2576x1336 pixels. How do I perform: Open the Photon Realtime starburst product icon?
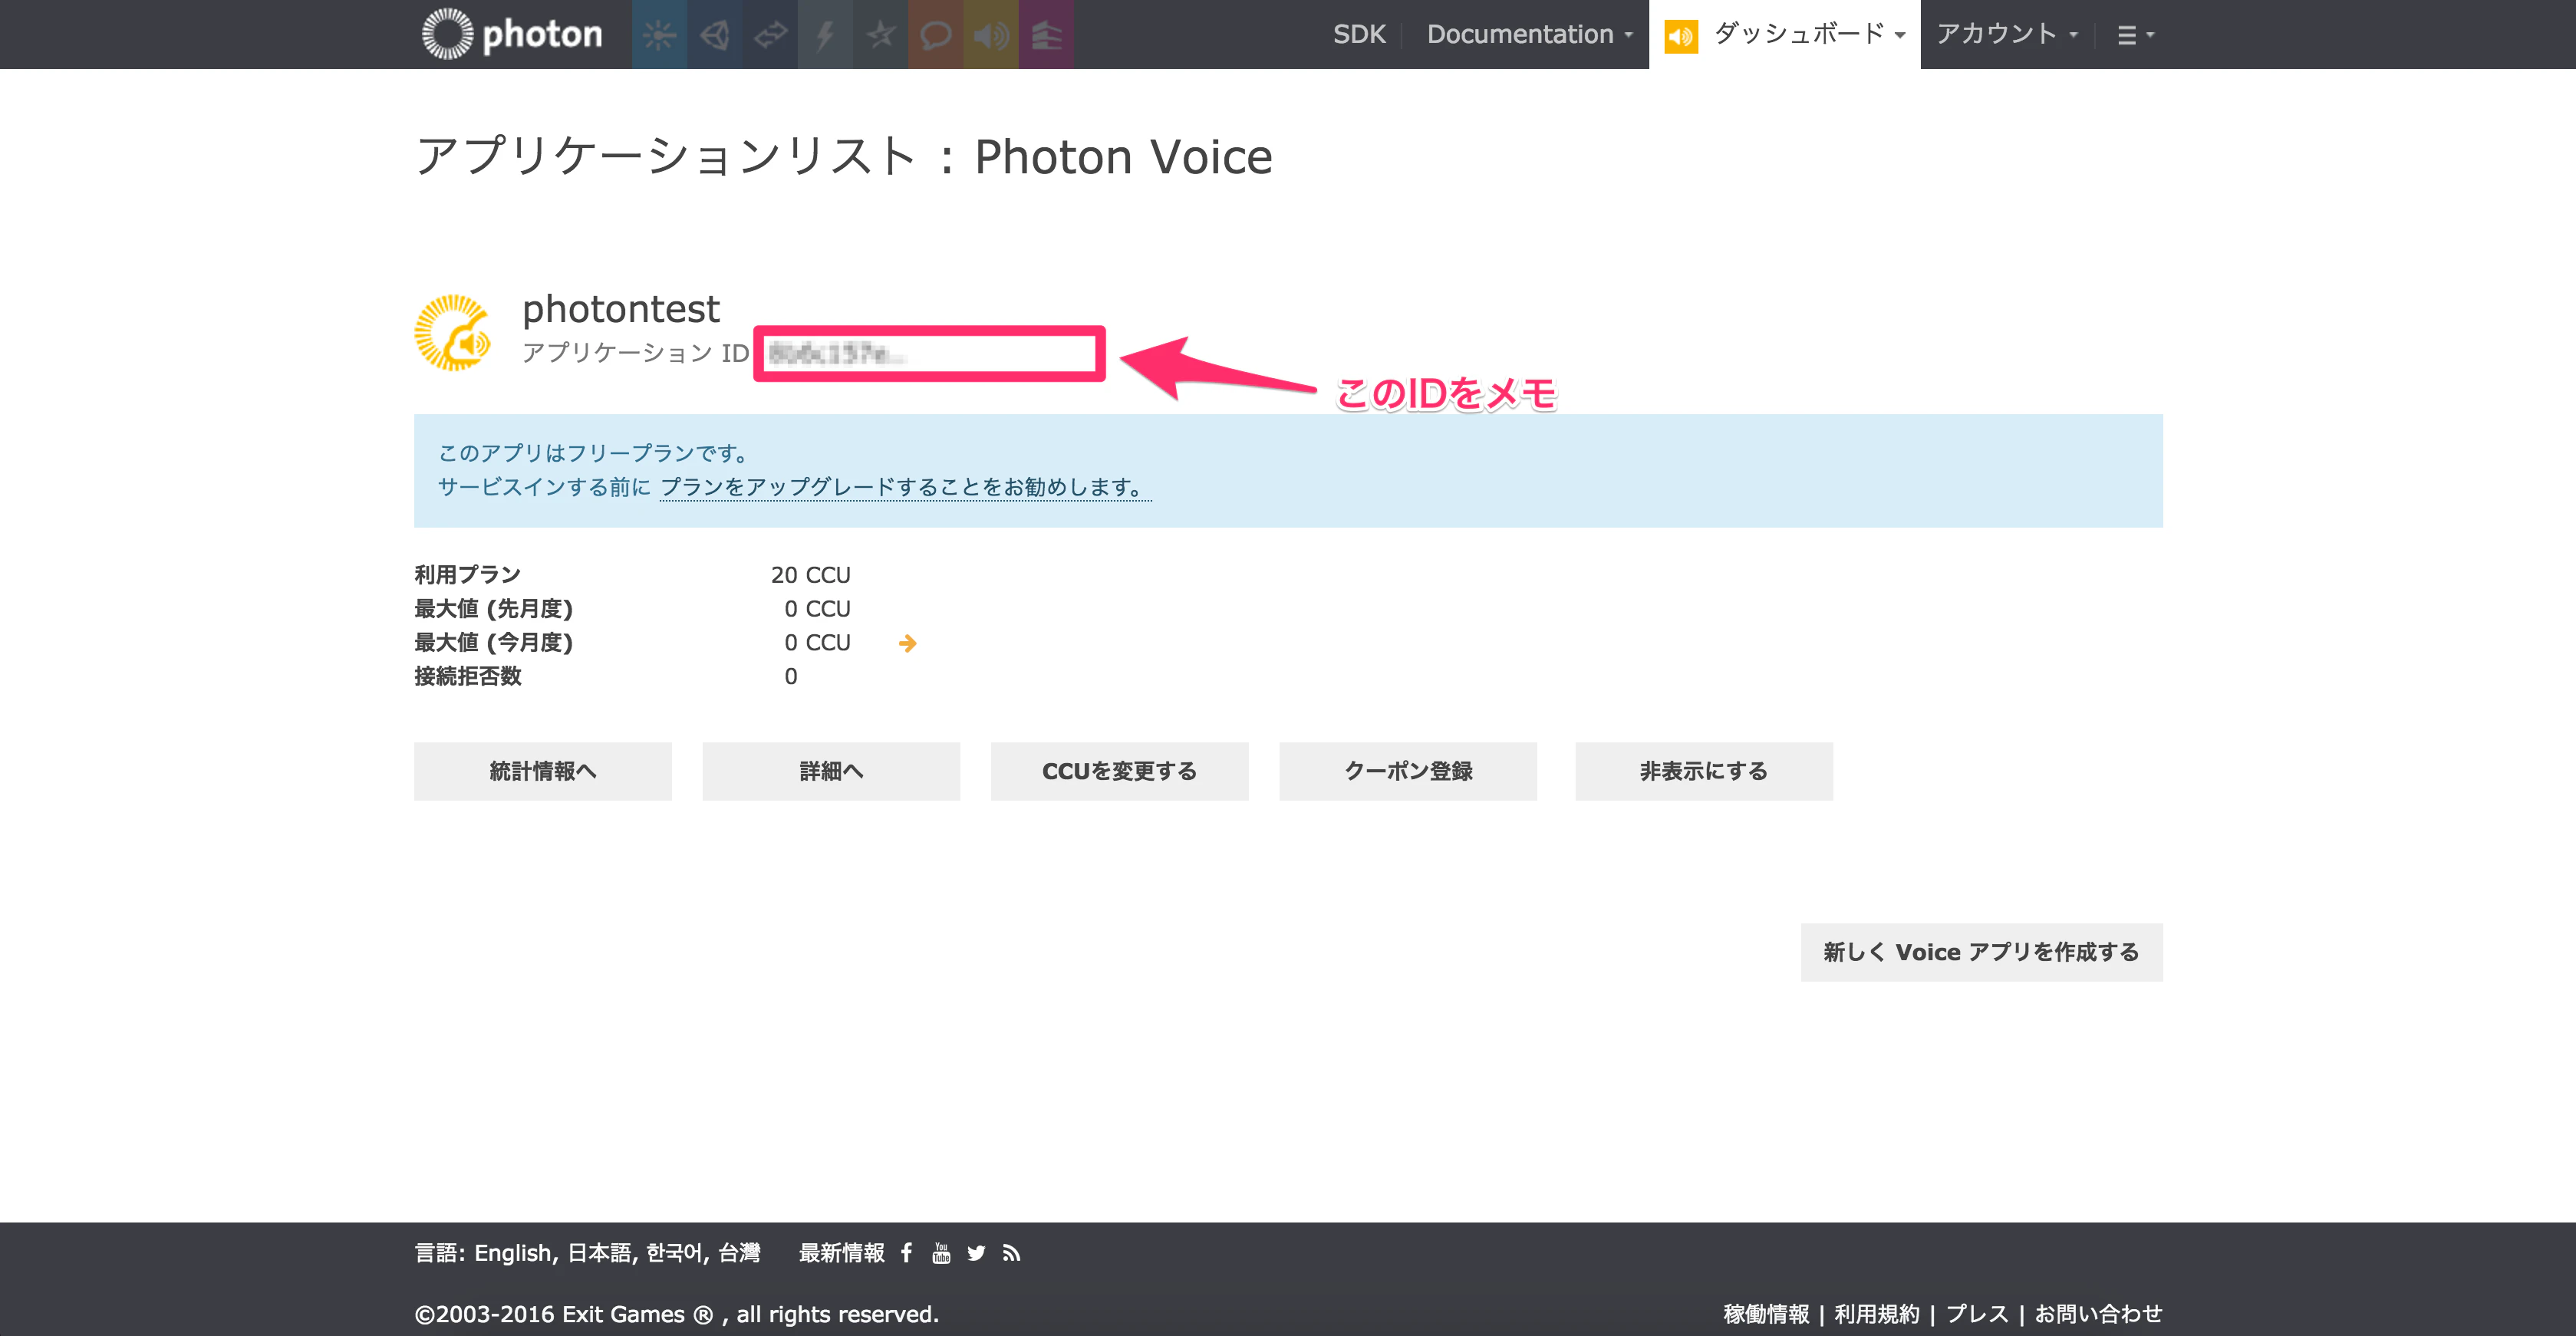[x=659, y=35]
